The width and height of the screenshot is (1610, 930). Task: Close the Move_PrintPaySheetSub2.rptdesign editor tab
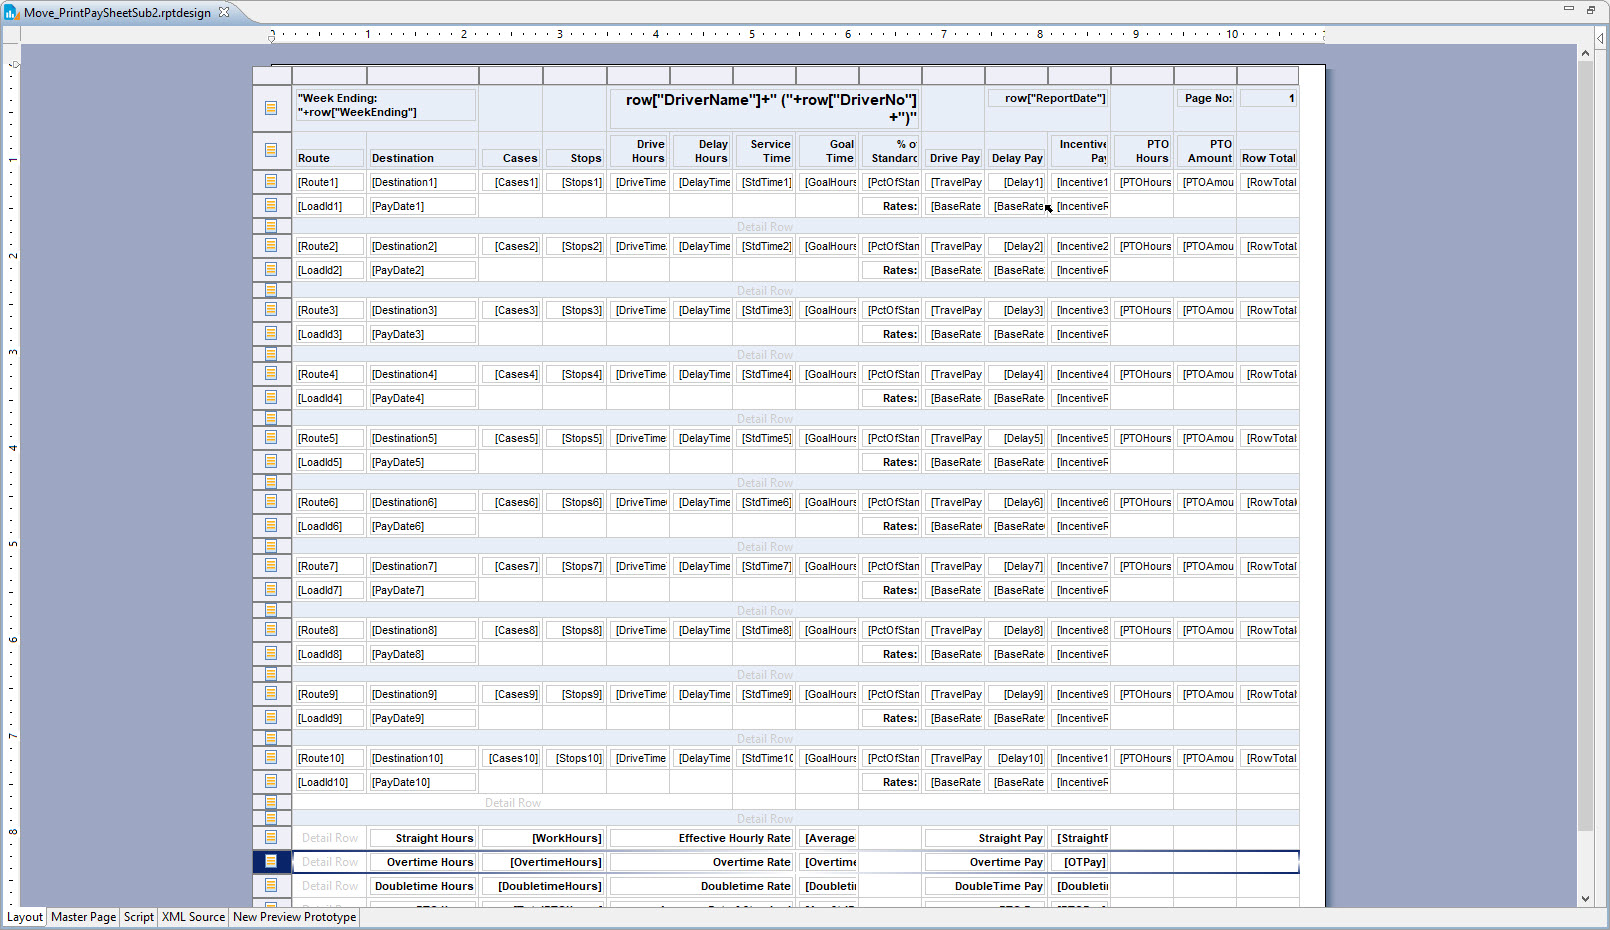pos(224,12)
